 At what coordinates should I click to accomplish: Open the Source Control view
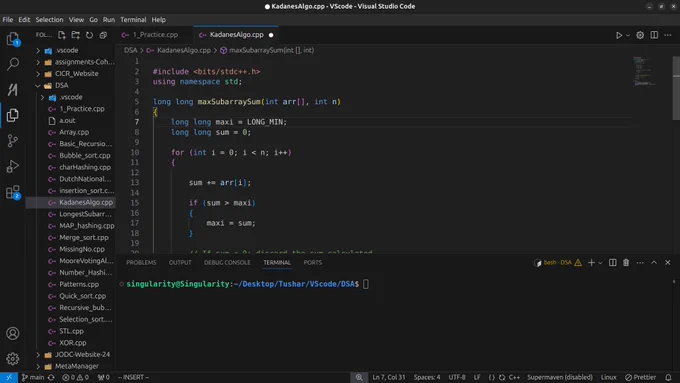(13, 141)
